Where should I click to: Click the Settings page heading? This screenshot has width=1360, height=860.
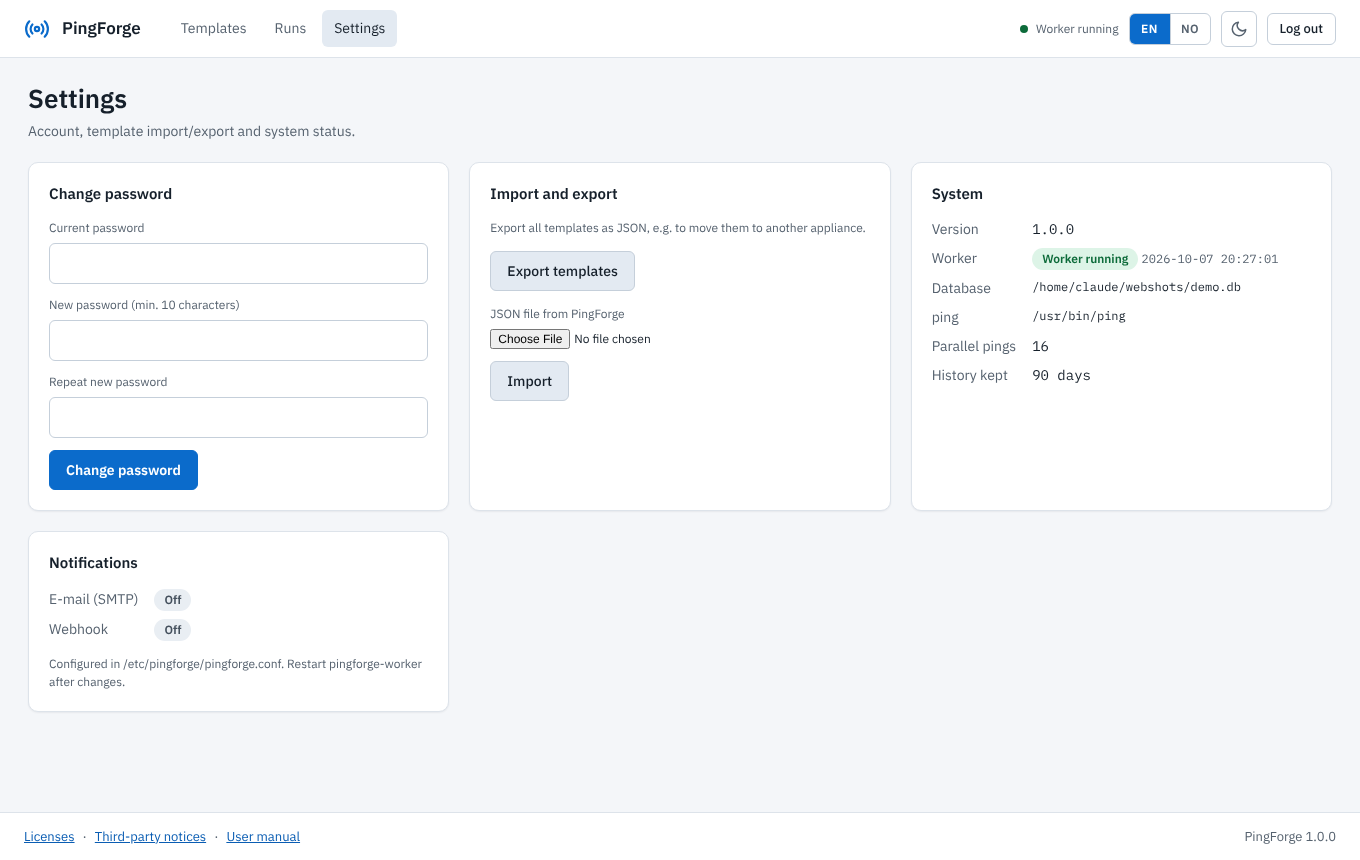(78, 99)
